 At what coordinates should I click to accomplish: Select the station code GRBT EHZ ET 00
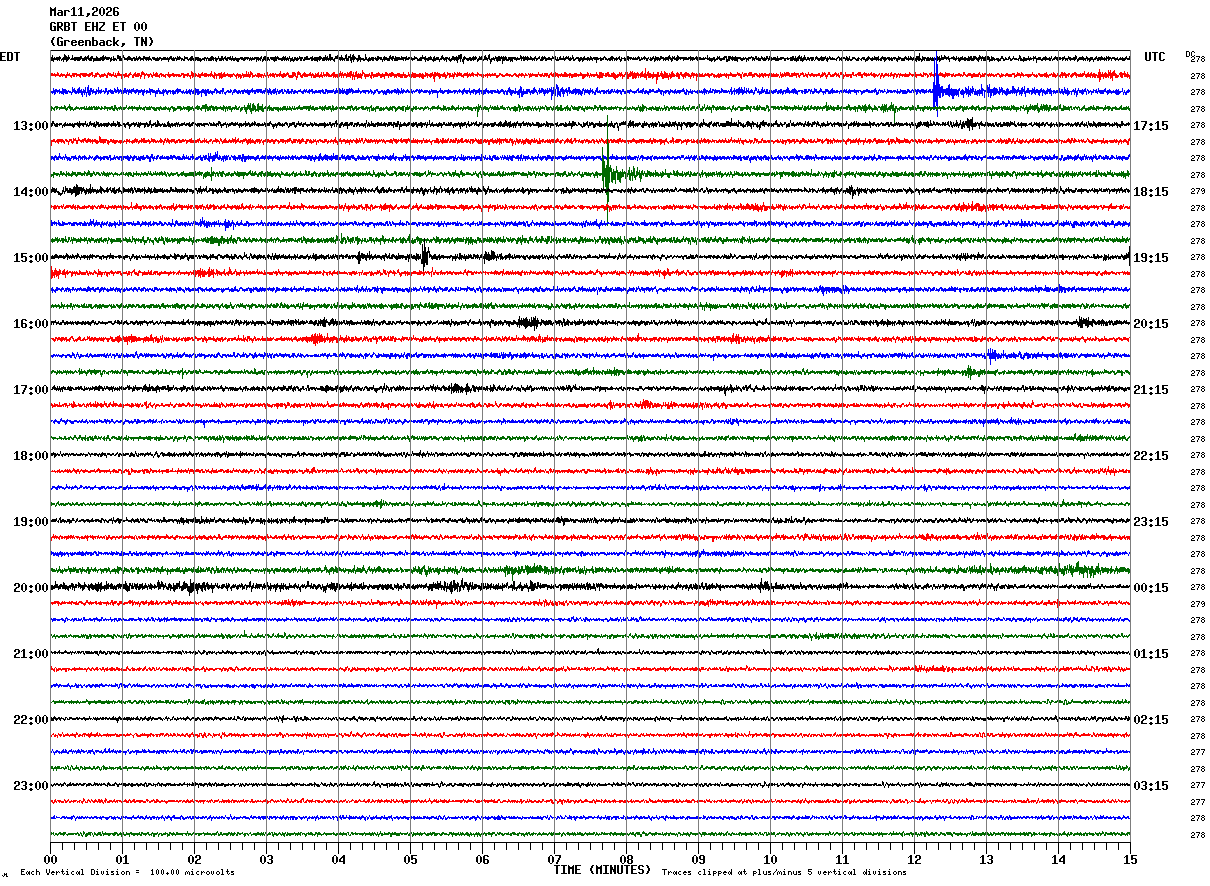pos(98,27)
